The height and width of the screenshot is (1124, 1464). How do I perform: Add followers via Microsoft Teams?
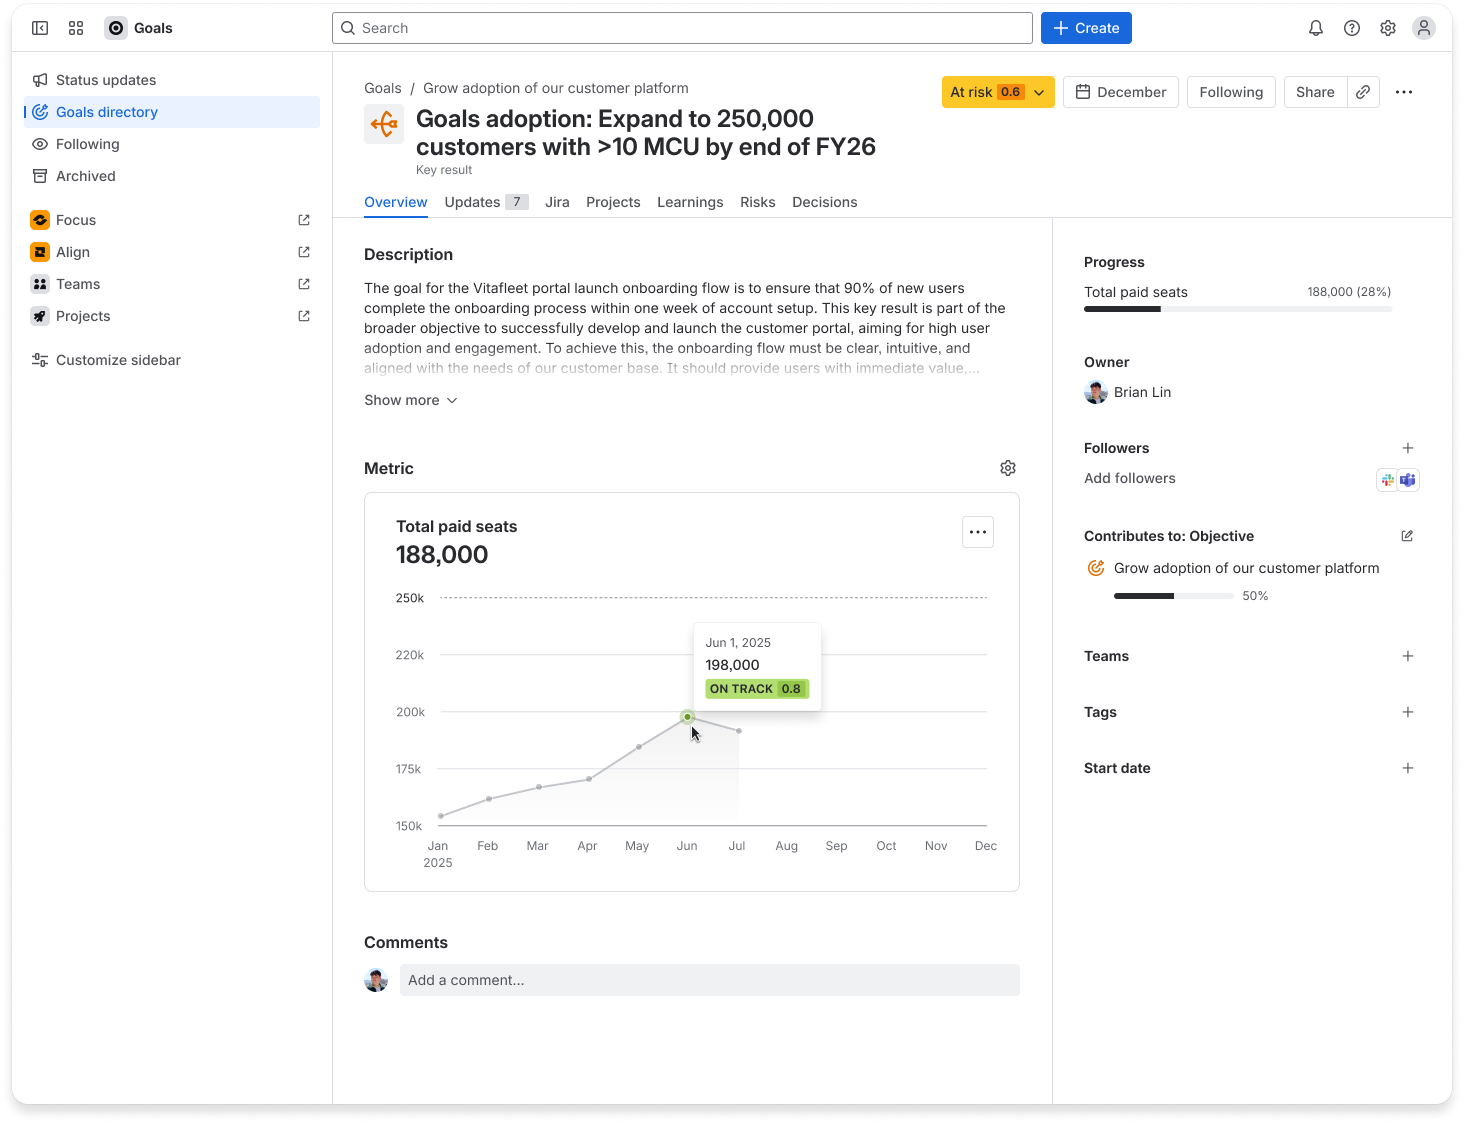coord(1408,480)
